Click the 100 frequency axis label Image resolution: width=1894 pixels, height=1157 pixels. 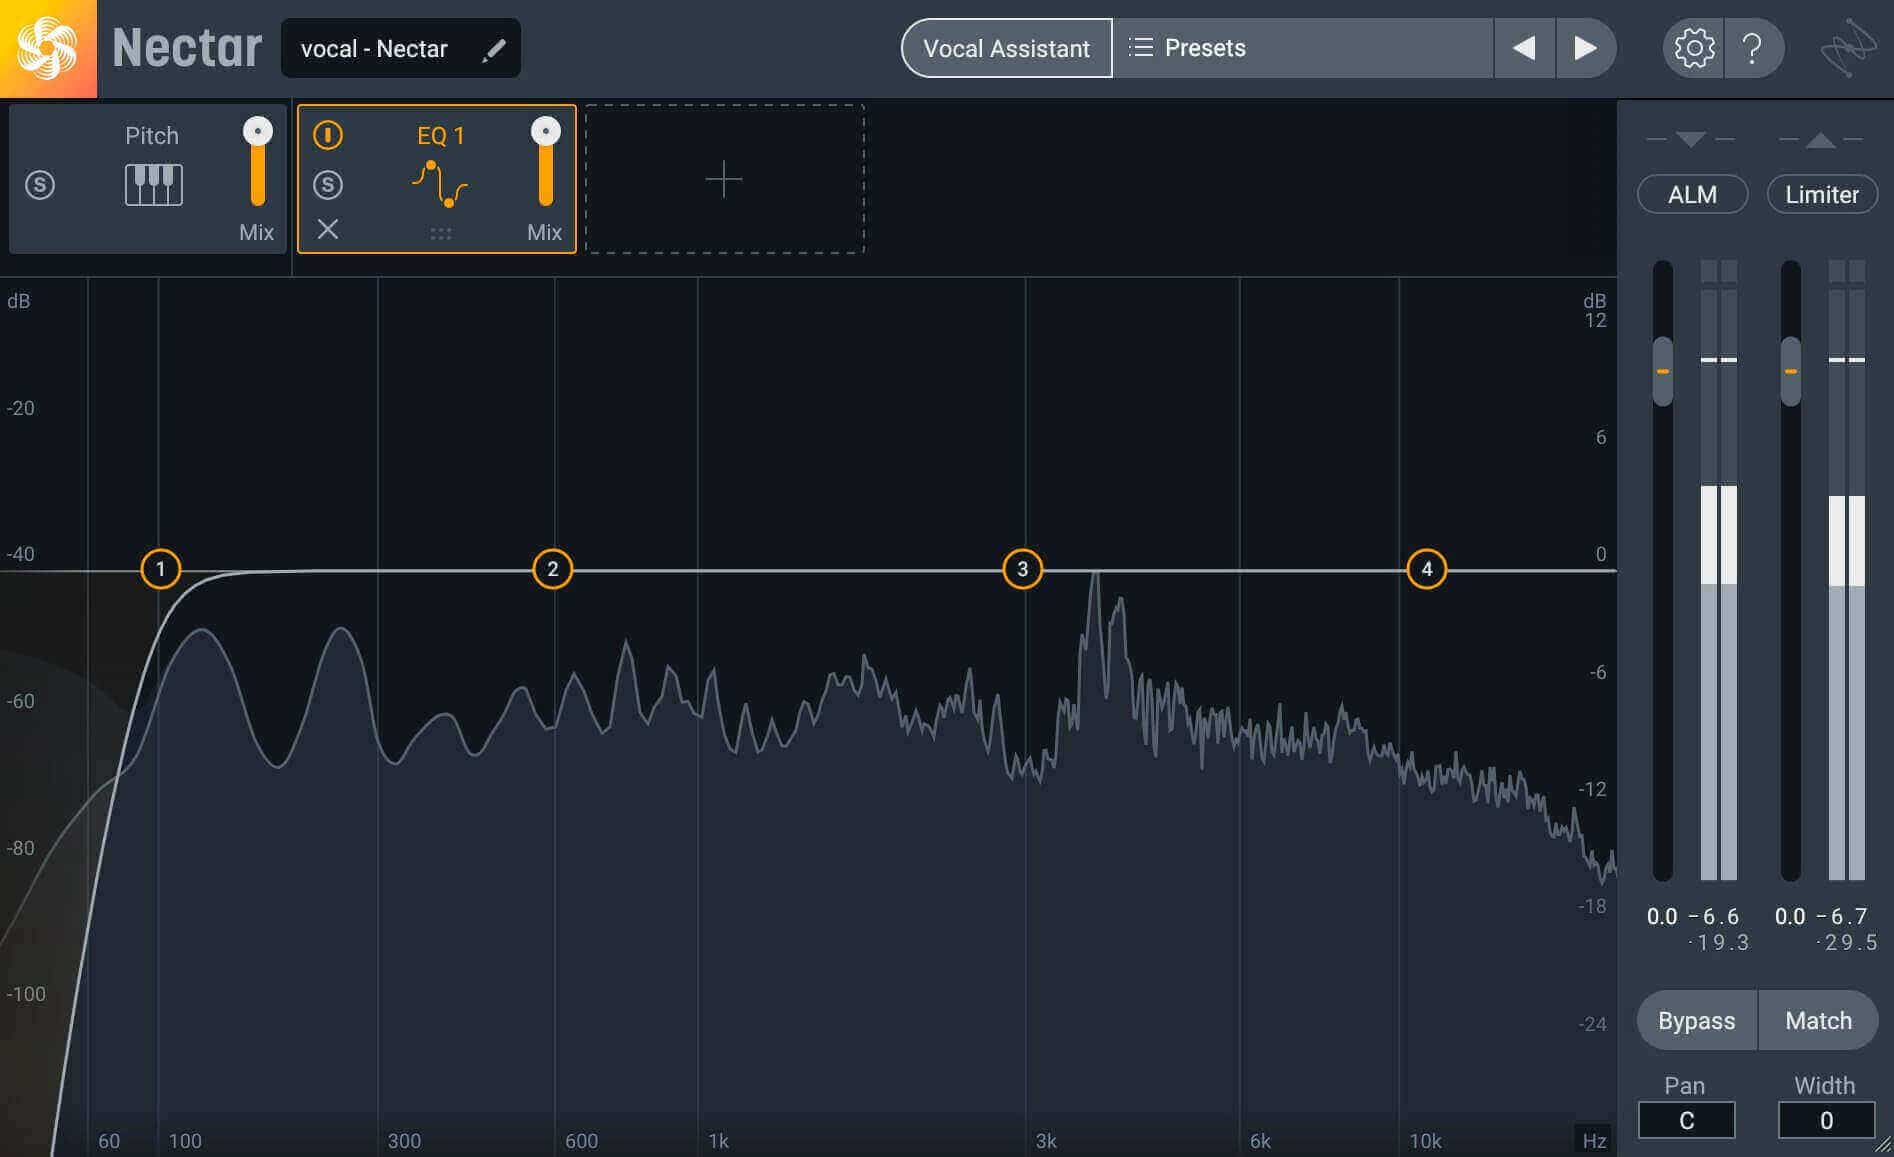[x=185, y=1141]
